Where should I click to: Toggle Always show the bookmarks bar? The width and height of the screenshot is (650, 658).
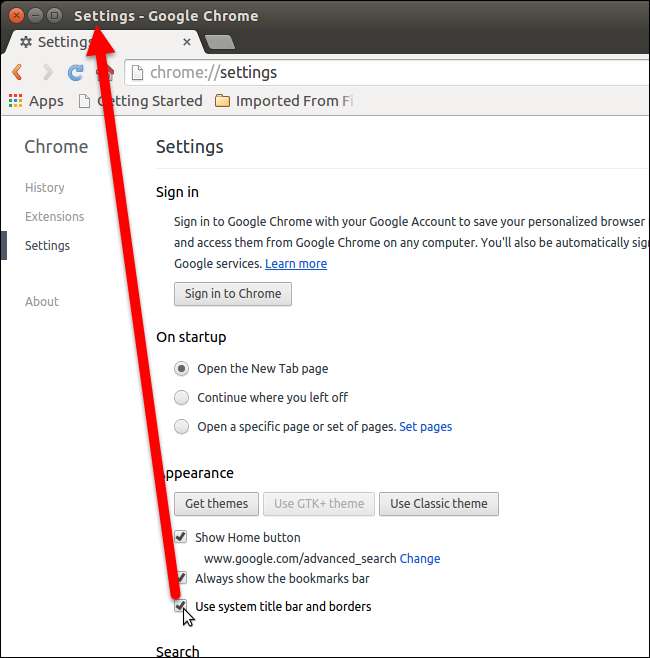(x=181, y=578)
